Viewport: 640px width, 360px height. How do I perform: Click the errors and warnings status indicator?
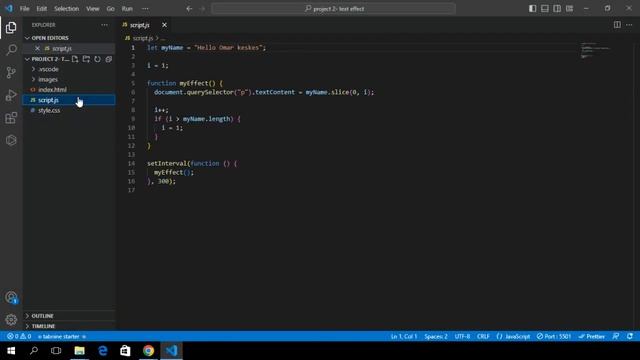[x=19, y=336]
